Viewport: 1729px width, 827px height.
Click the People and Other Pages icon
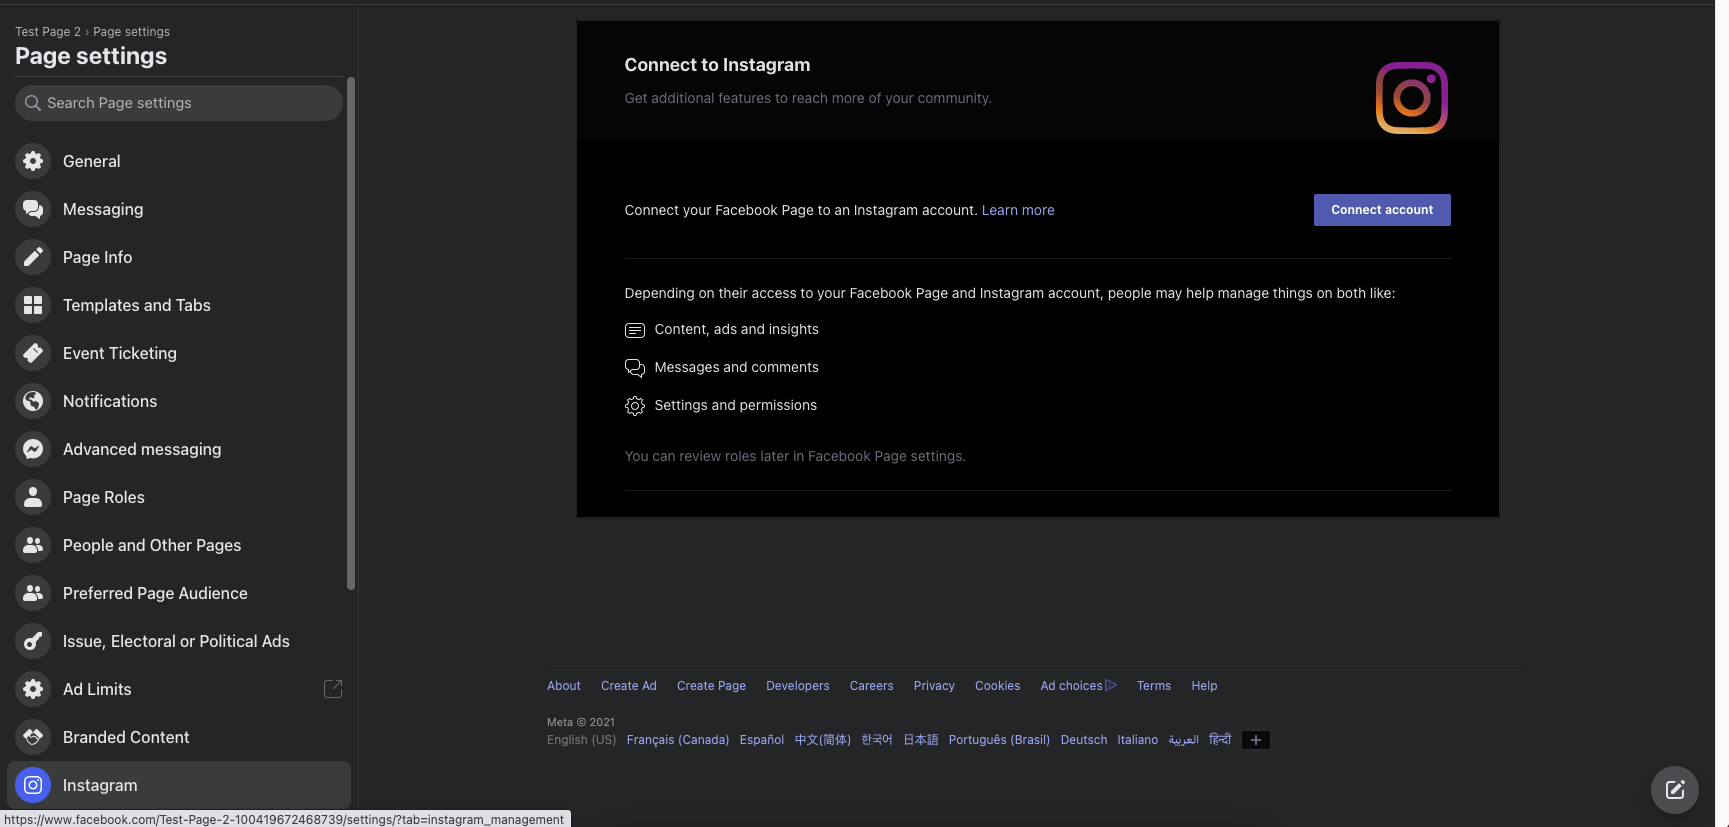[x=33, y=545]
